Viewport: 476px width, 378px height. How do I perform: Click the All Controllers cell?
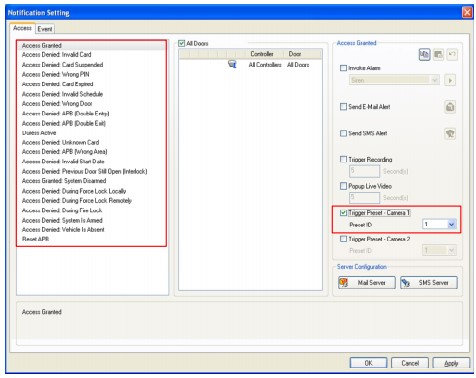click(x=265, y=65)
